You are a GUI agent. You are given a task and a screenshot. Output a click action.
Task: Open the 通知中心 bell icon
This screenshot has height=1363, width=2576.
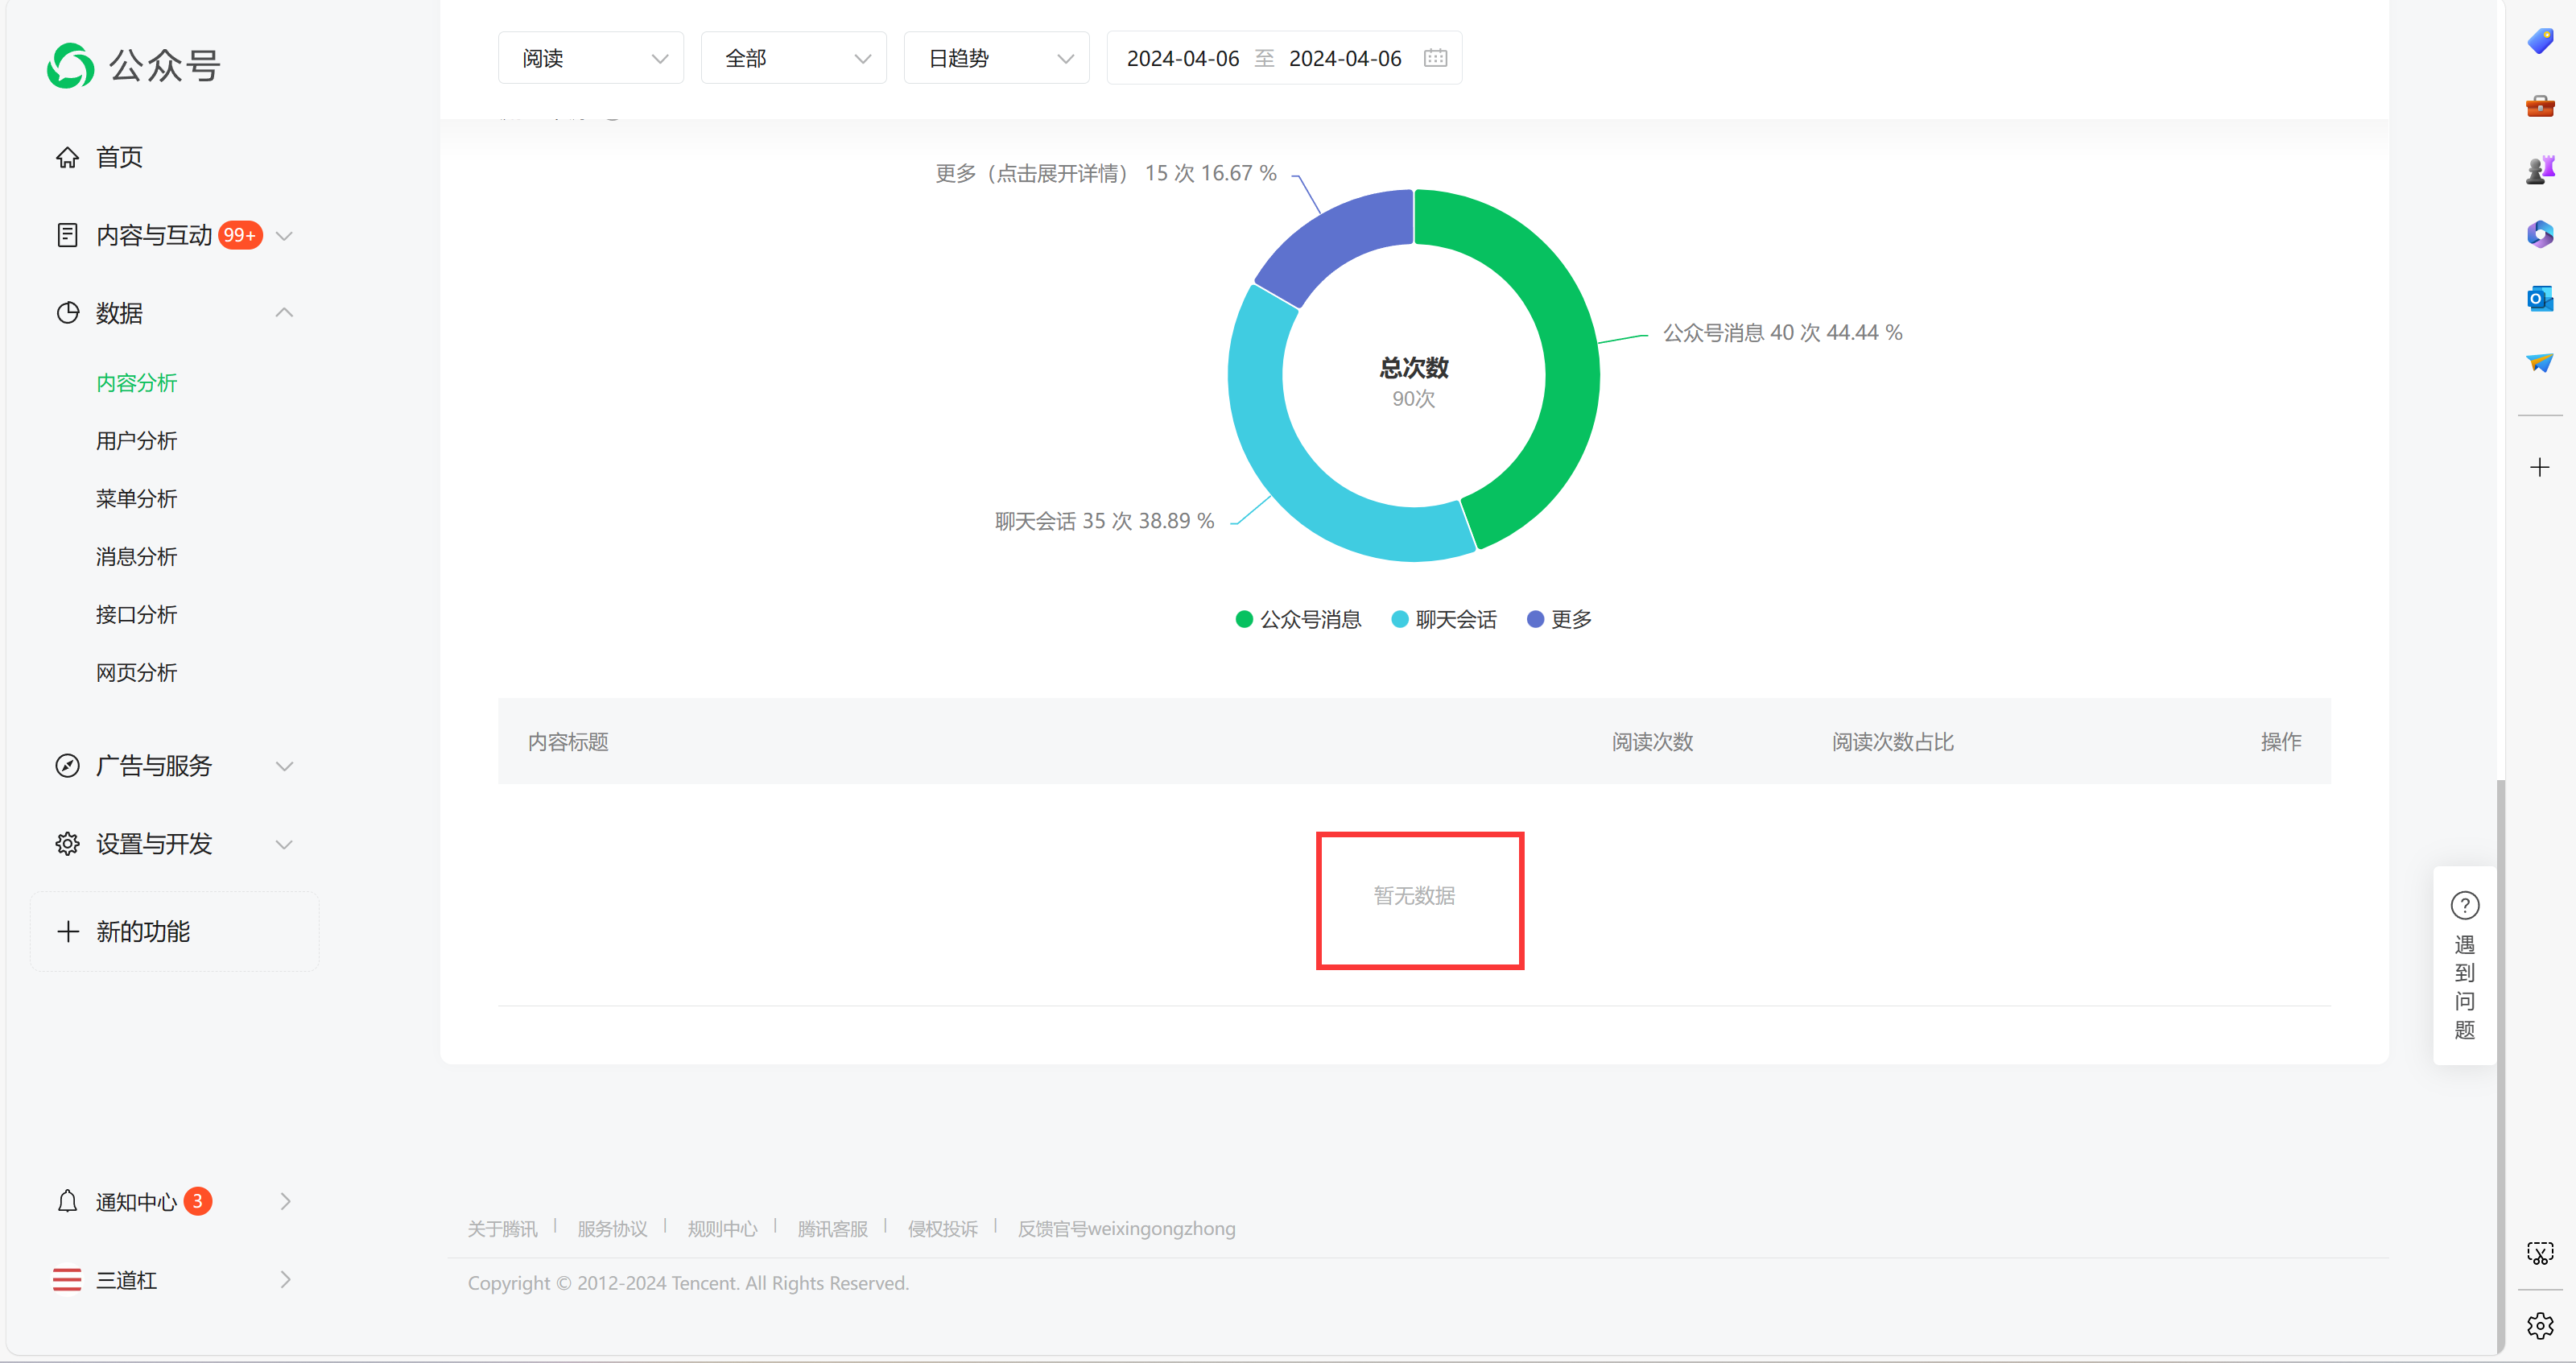click(67, 1201)
